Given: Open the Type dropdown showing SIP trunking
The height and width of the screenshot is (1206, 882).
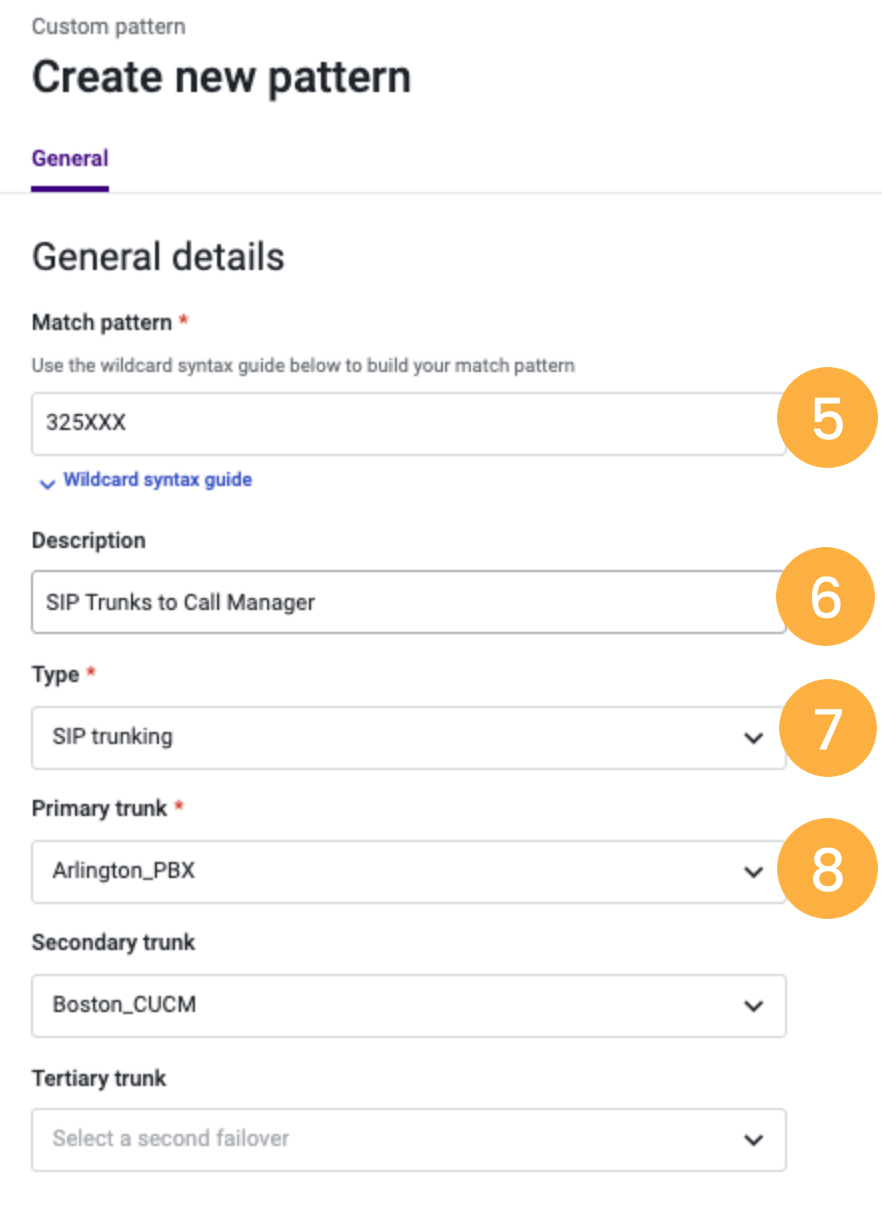Looking at the screenshot, I should coord(409,738).
